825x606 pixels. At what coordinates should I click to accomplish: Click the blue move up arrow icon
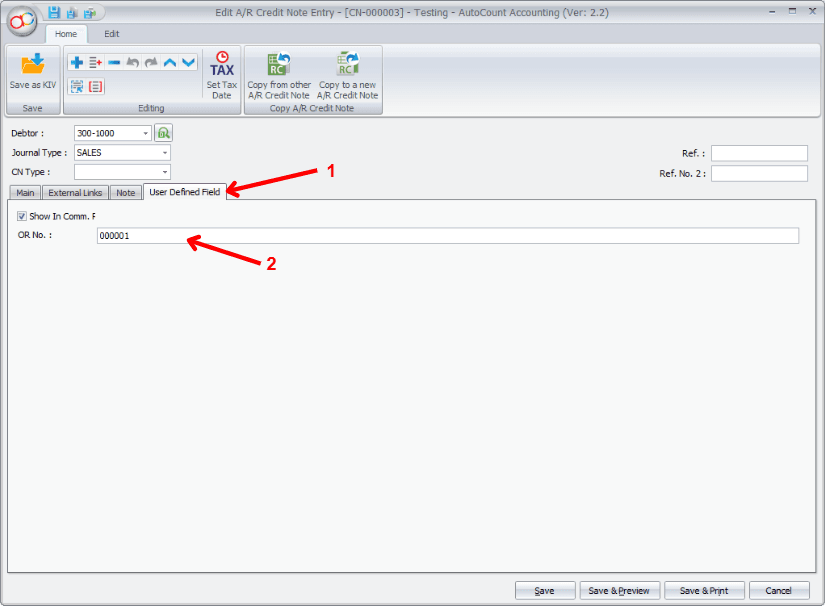coord(170,62)
